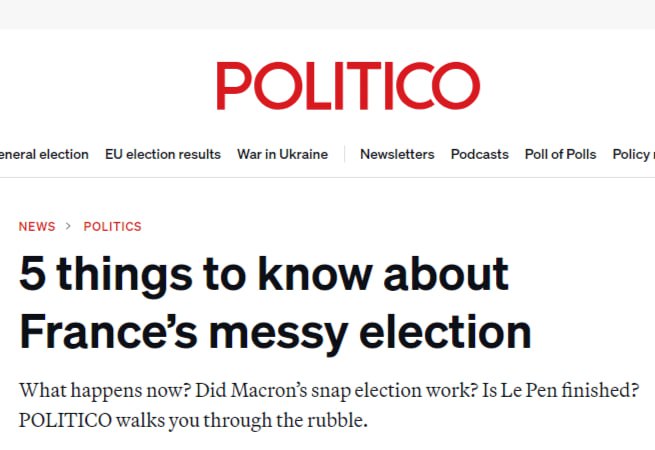The width and height of the screenshot is (655, 450).
Task: Click the chevron between NEWS and POLITICS
Action: pos(69,226)
